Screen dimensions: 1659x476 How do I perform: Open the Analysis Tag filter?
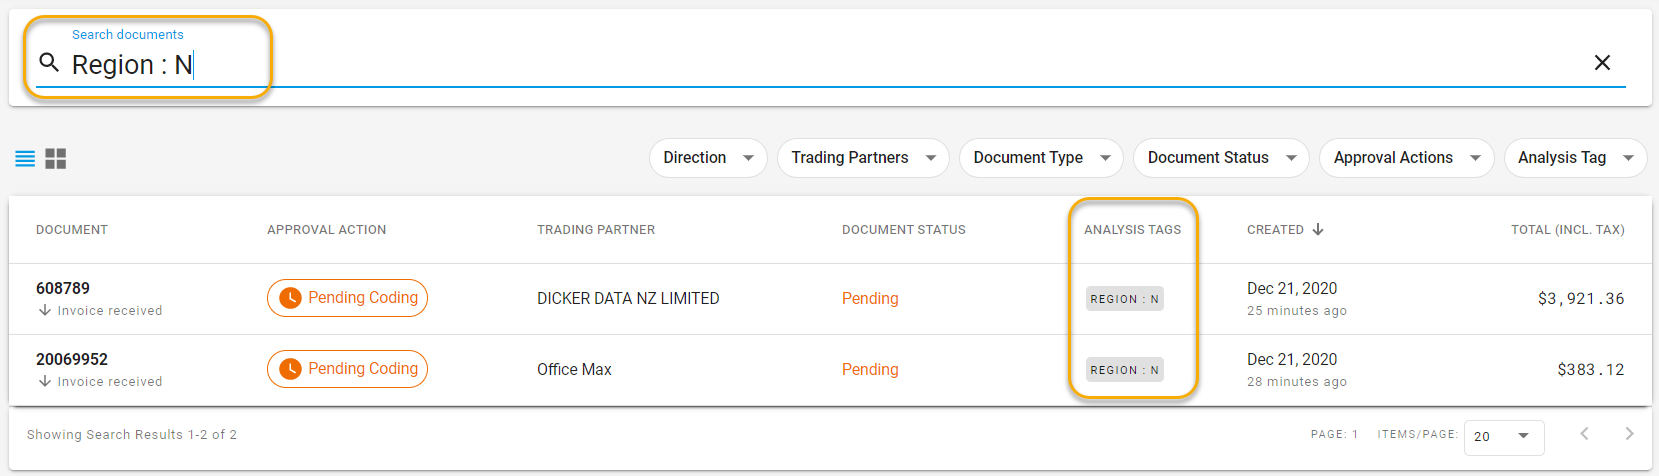(1575, 158)
